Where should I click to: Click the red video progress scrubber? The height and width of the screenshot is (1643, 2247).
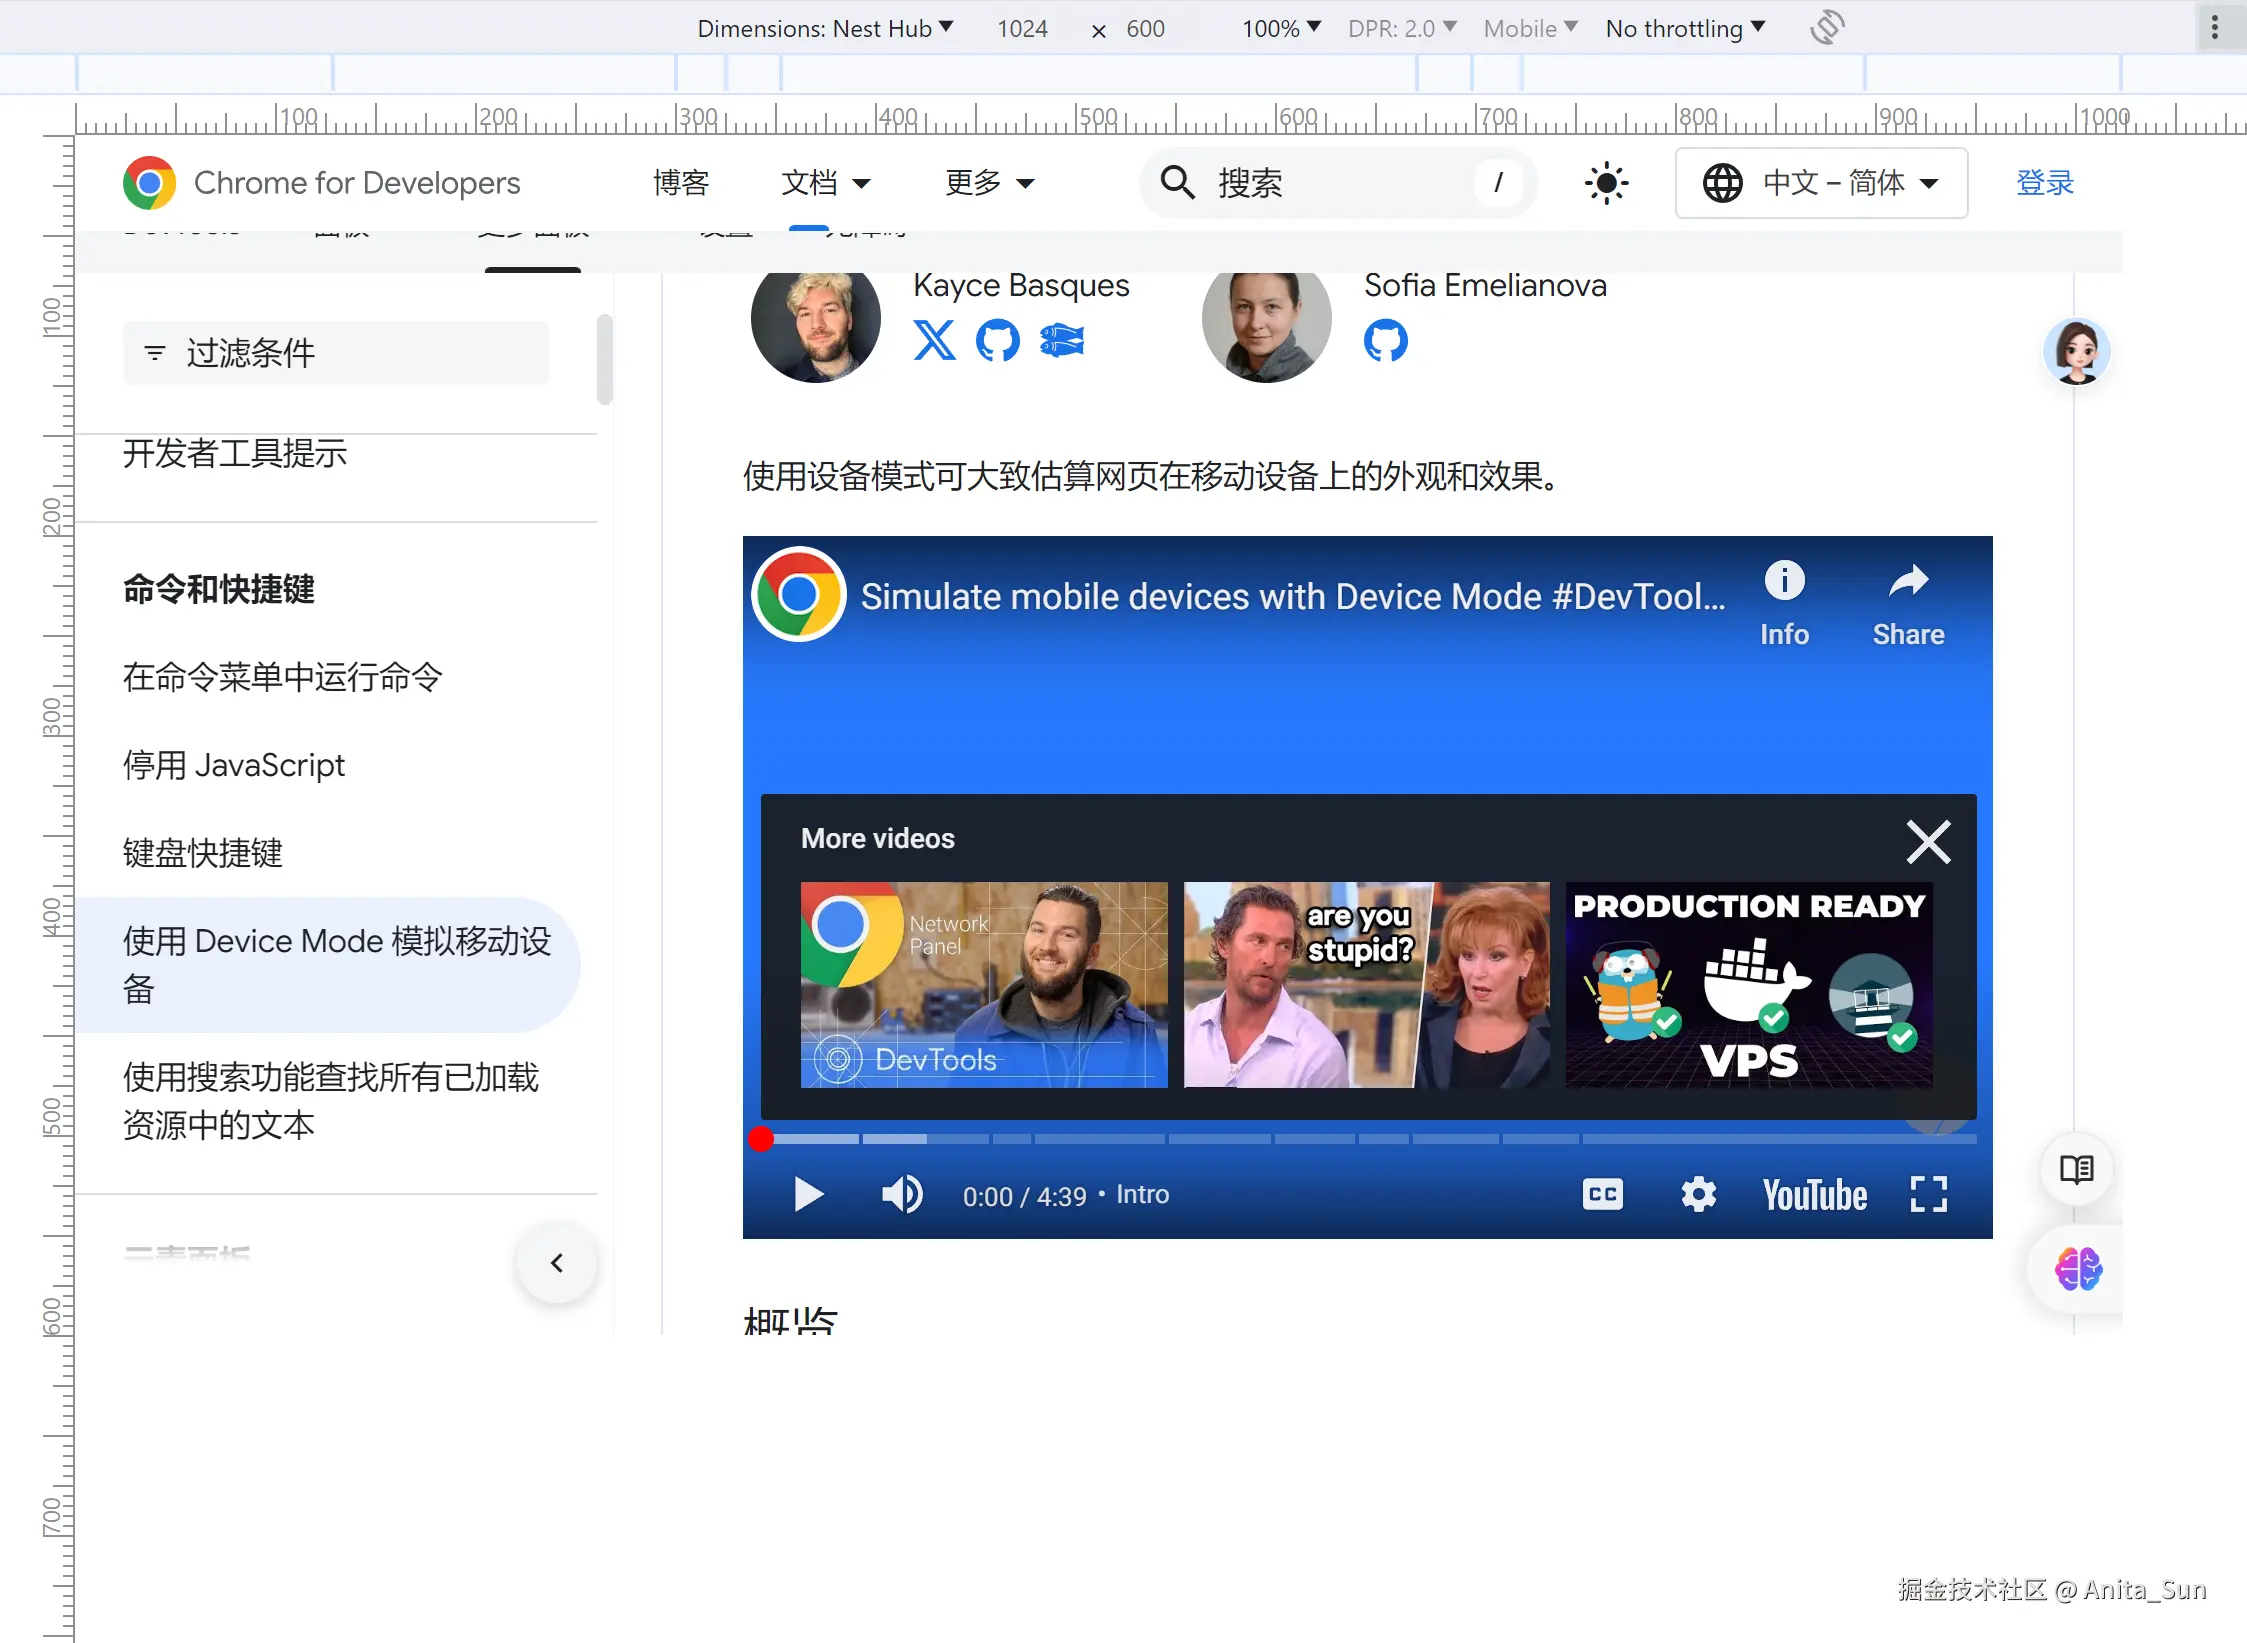click(x=761, y=1139)
